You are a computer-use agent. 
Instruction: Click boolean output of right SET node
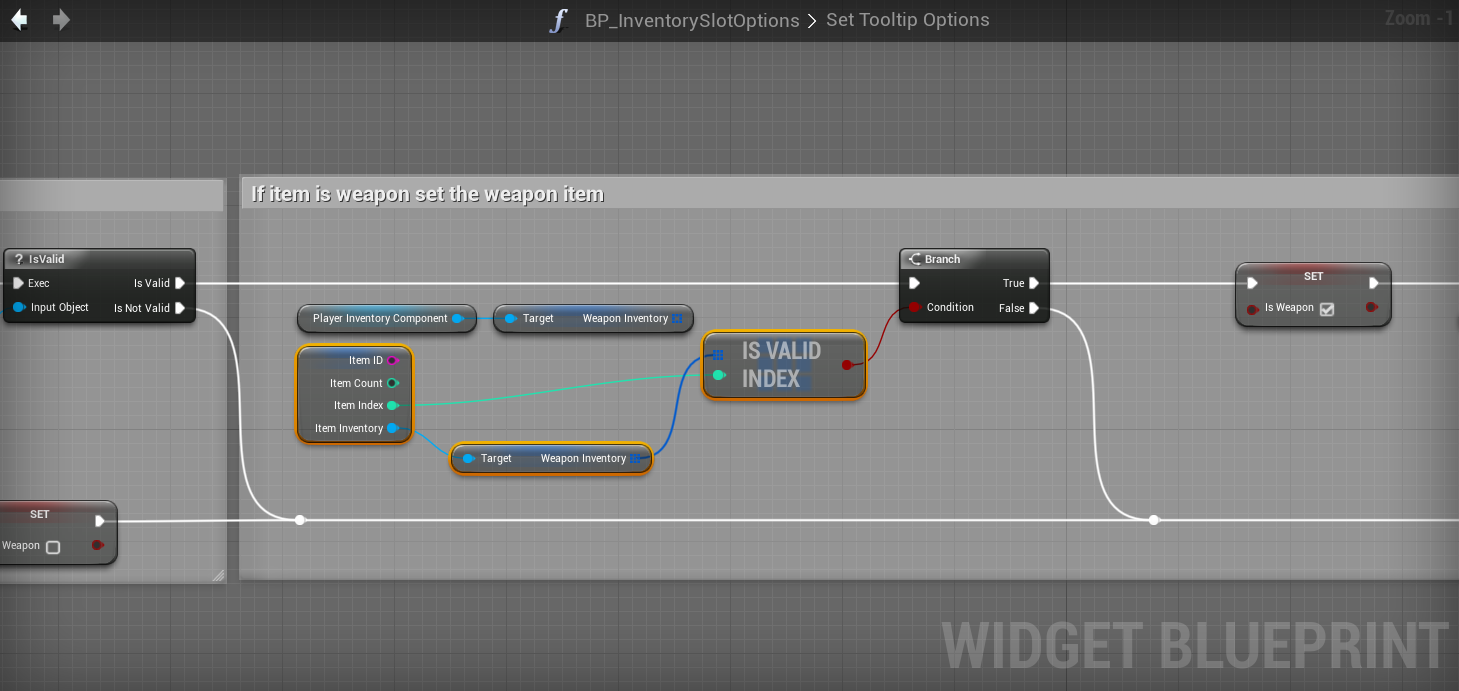point(1374,308)
